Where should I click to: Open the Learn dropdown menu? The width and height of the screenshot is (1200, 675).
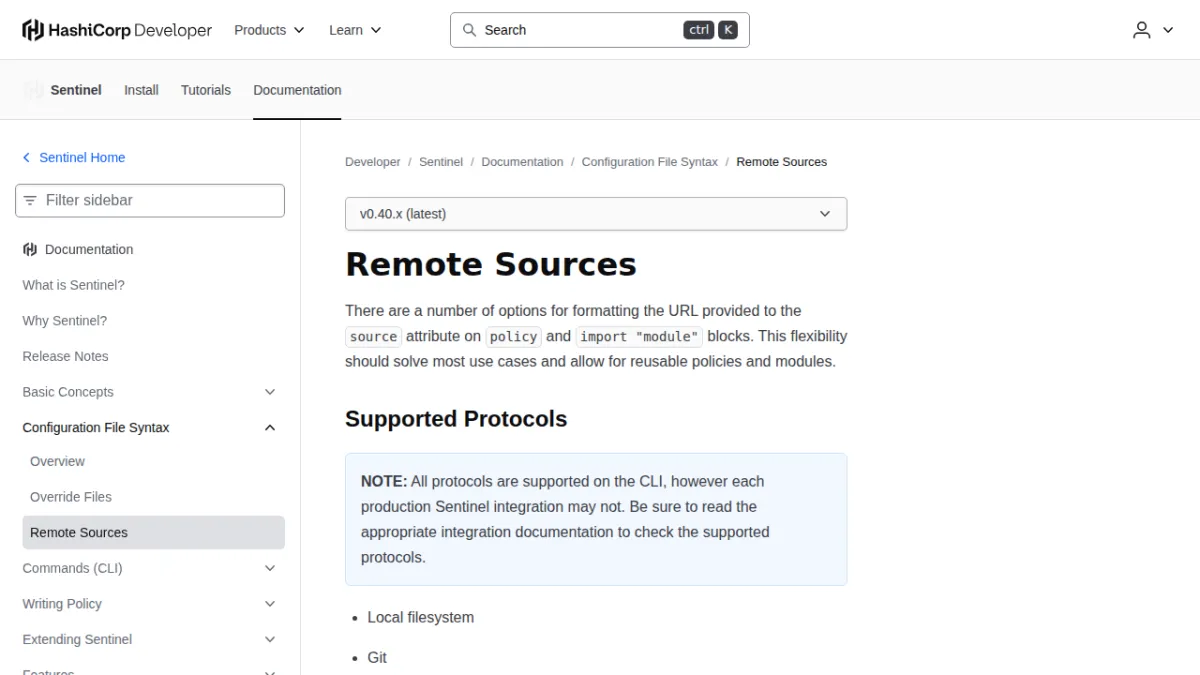[355, 30]
